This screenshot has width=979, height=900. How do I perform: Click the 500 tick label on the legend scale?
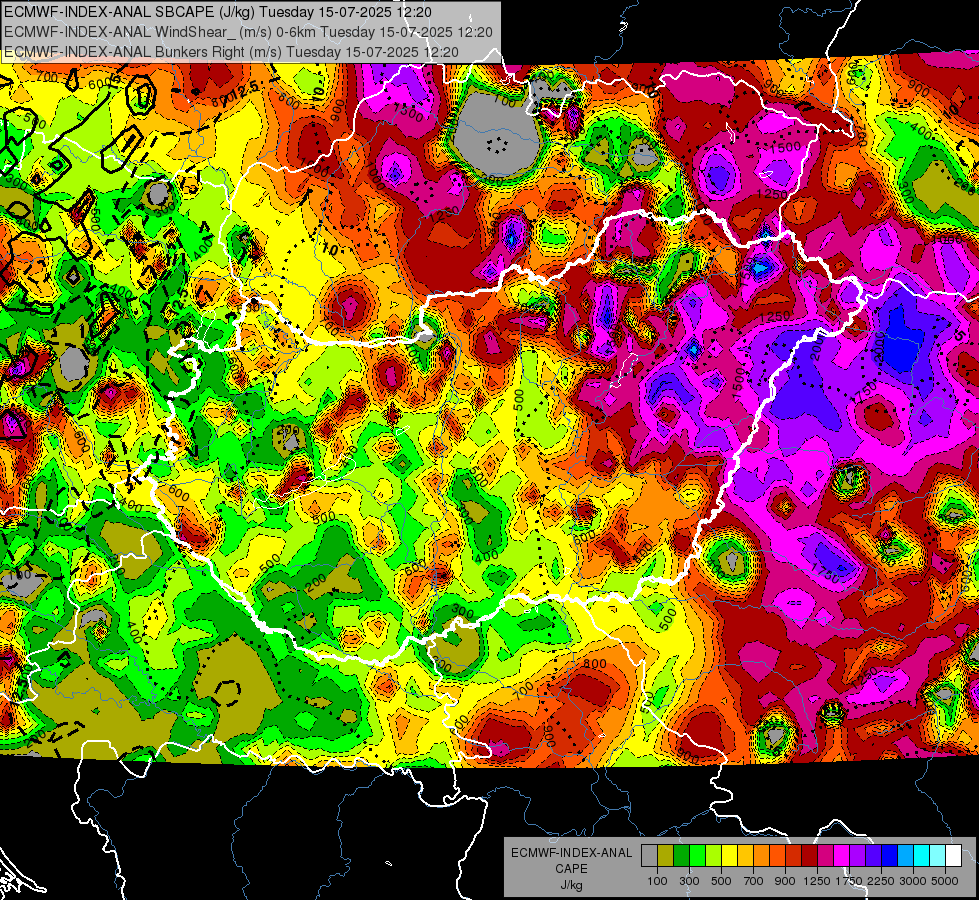(721, 881)
